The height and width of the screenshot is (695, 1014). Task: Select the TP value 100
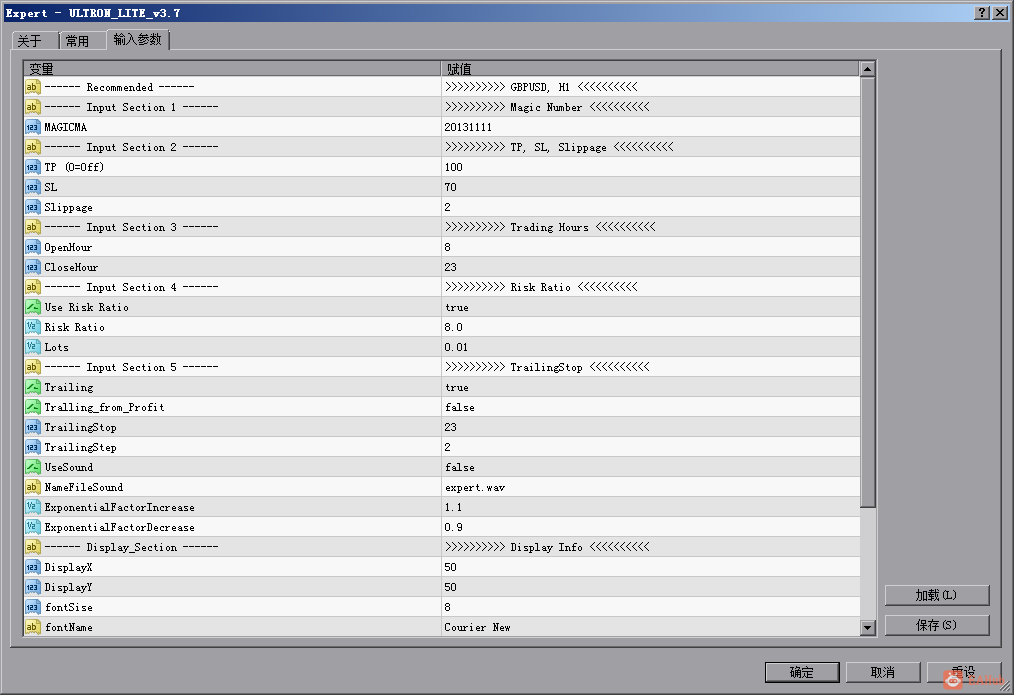453,167
